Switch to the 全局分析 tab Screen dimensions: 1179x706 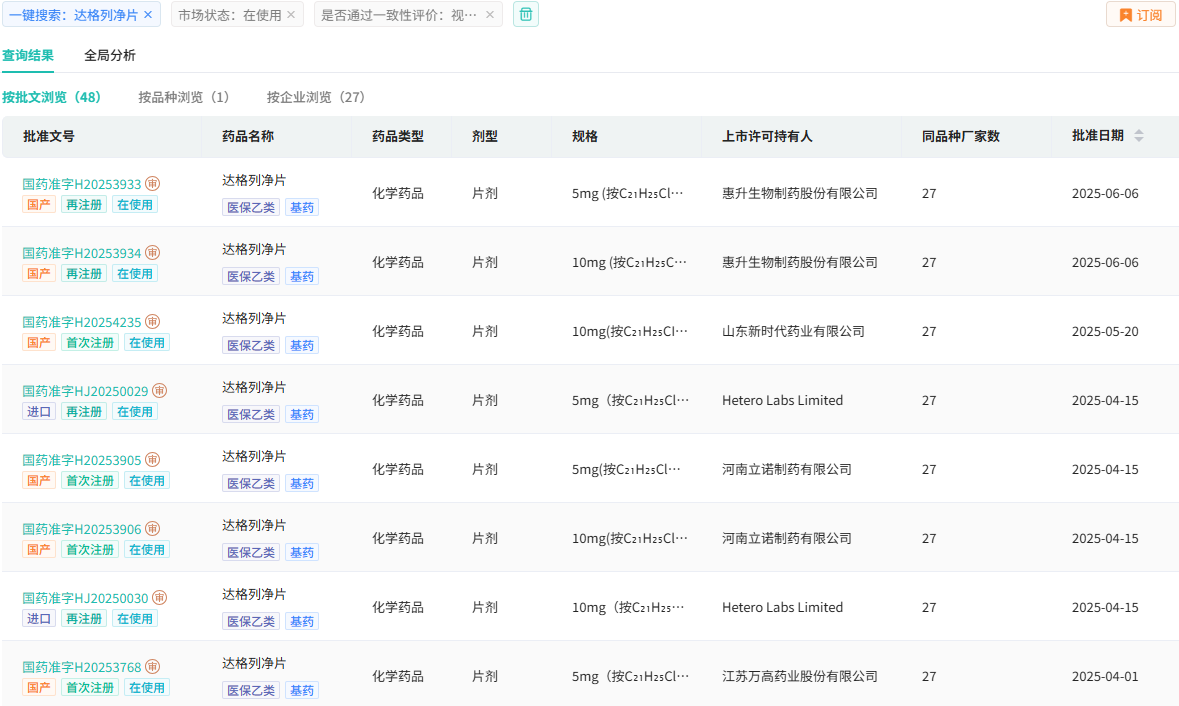point(110,55)
